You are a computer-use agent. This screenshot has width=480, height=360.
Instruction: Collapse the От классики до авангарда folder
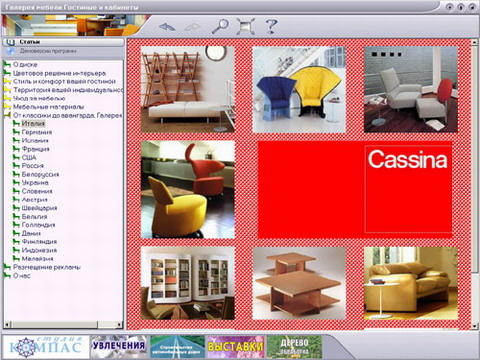point(7,115)
